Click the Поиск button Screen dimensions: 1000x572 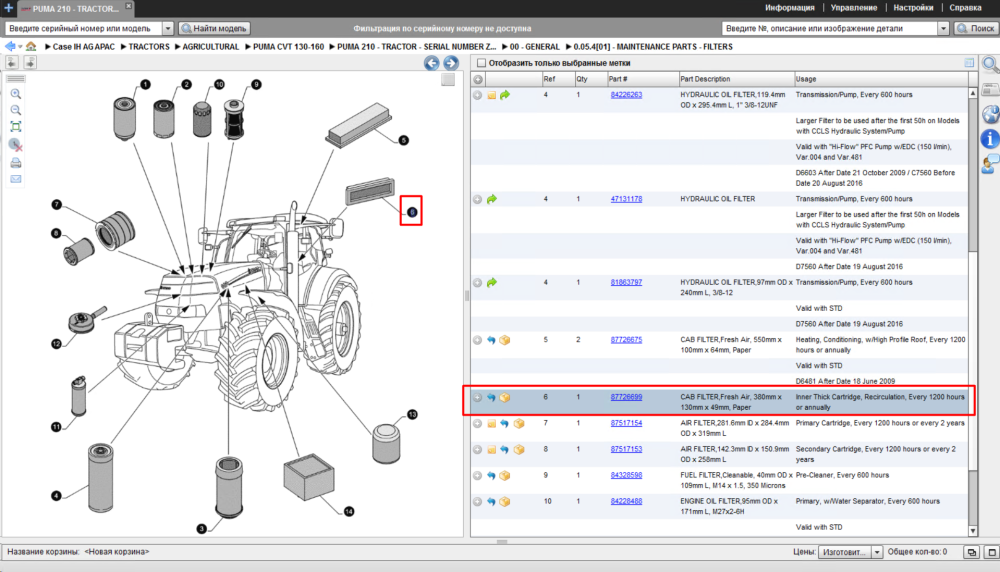pos(976,29)
